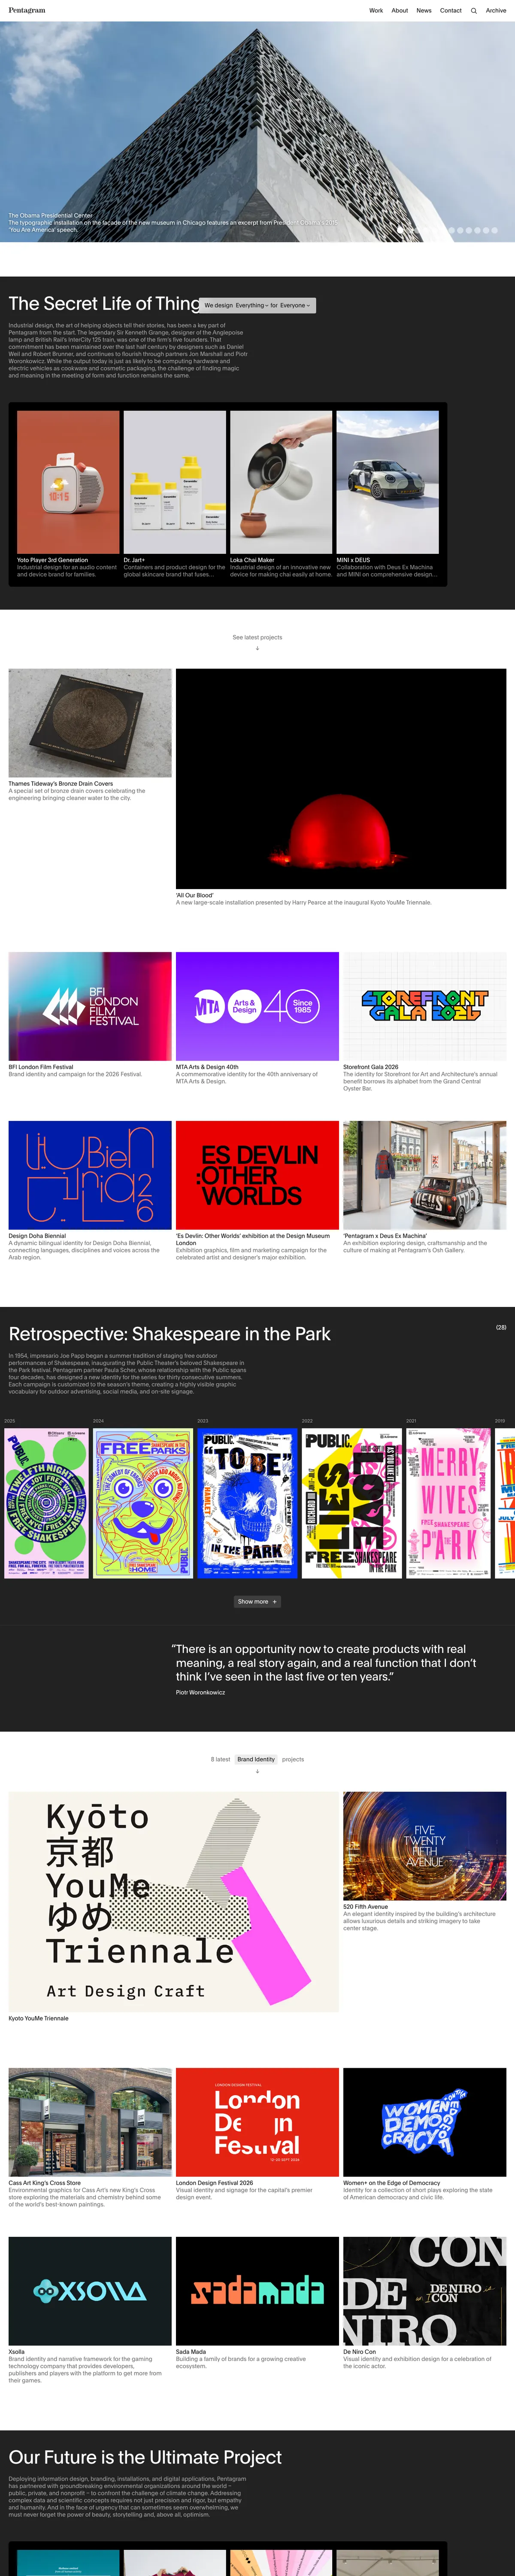Open the 'All Our Blood' red dome image
Image resolution: width=515 pixels, height=2576 pixels.
[341, 779]
